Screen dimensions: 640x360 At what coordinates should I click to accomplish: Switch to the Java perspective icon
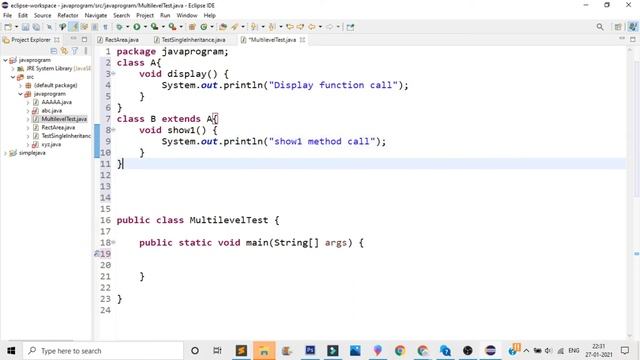632,27
